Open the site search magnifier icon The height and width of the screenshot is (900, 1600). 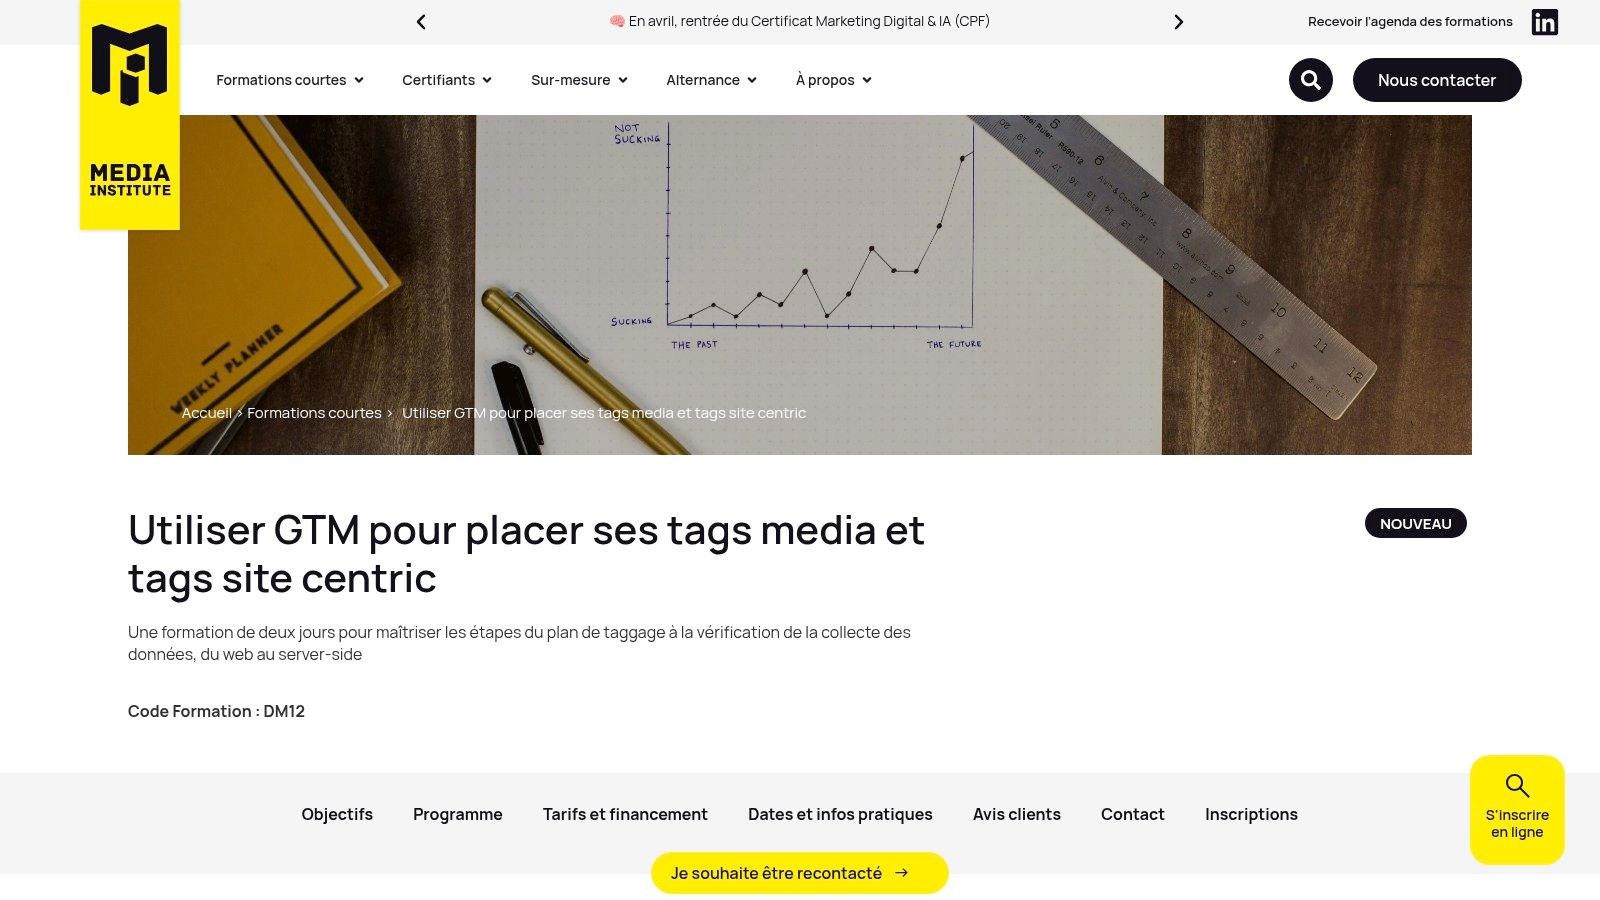tap(1310, 80)
